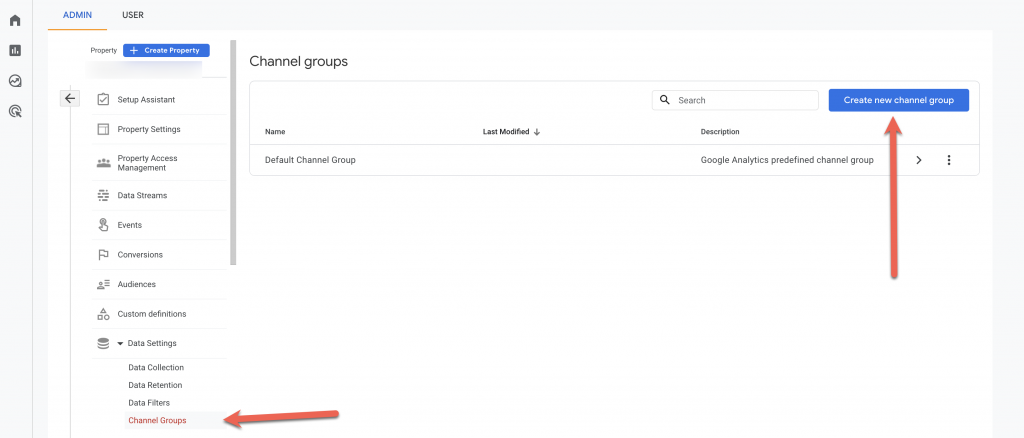This screenshot has width=1024, height=438.
Task: Collapse the Data Settings section
Action: point(121,343)
